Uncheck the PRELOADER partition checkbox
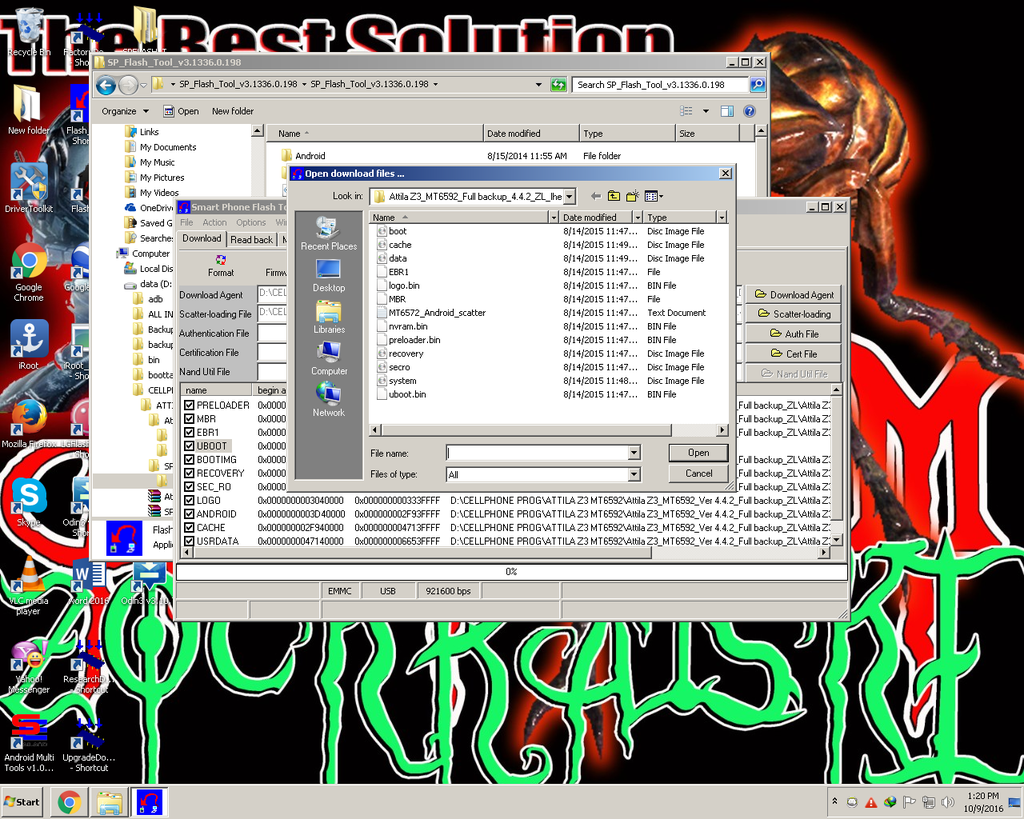The width and height of the screenshot is (1024, 819). tap(191, 406)
